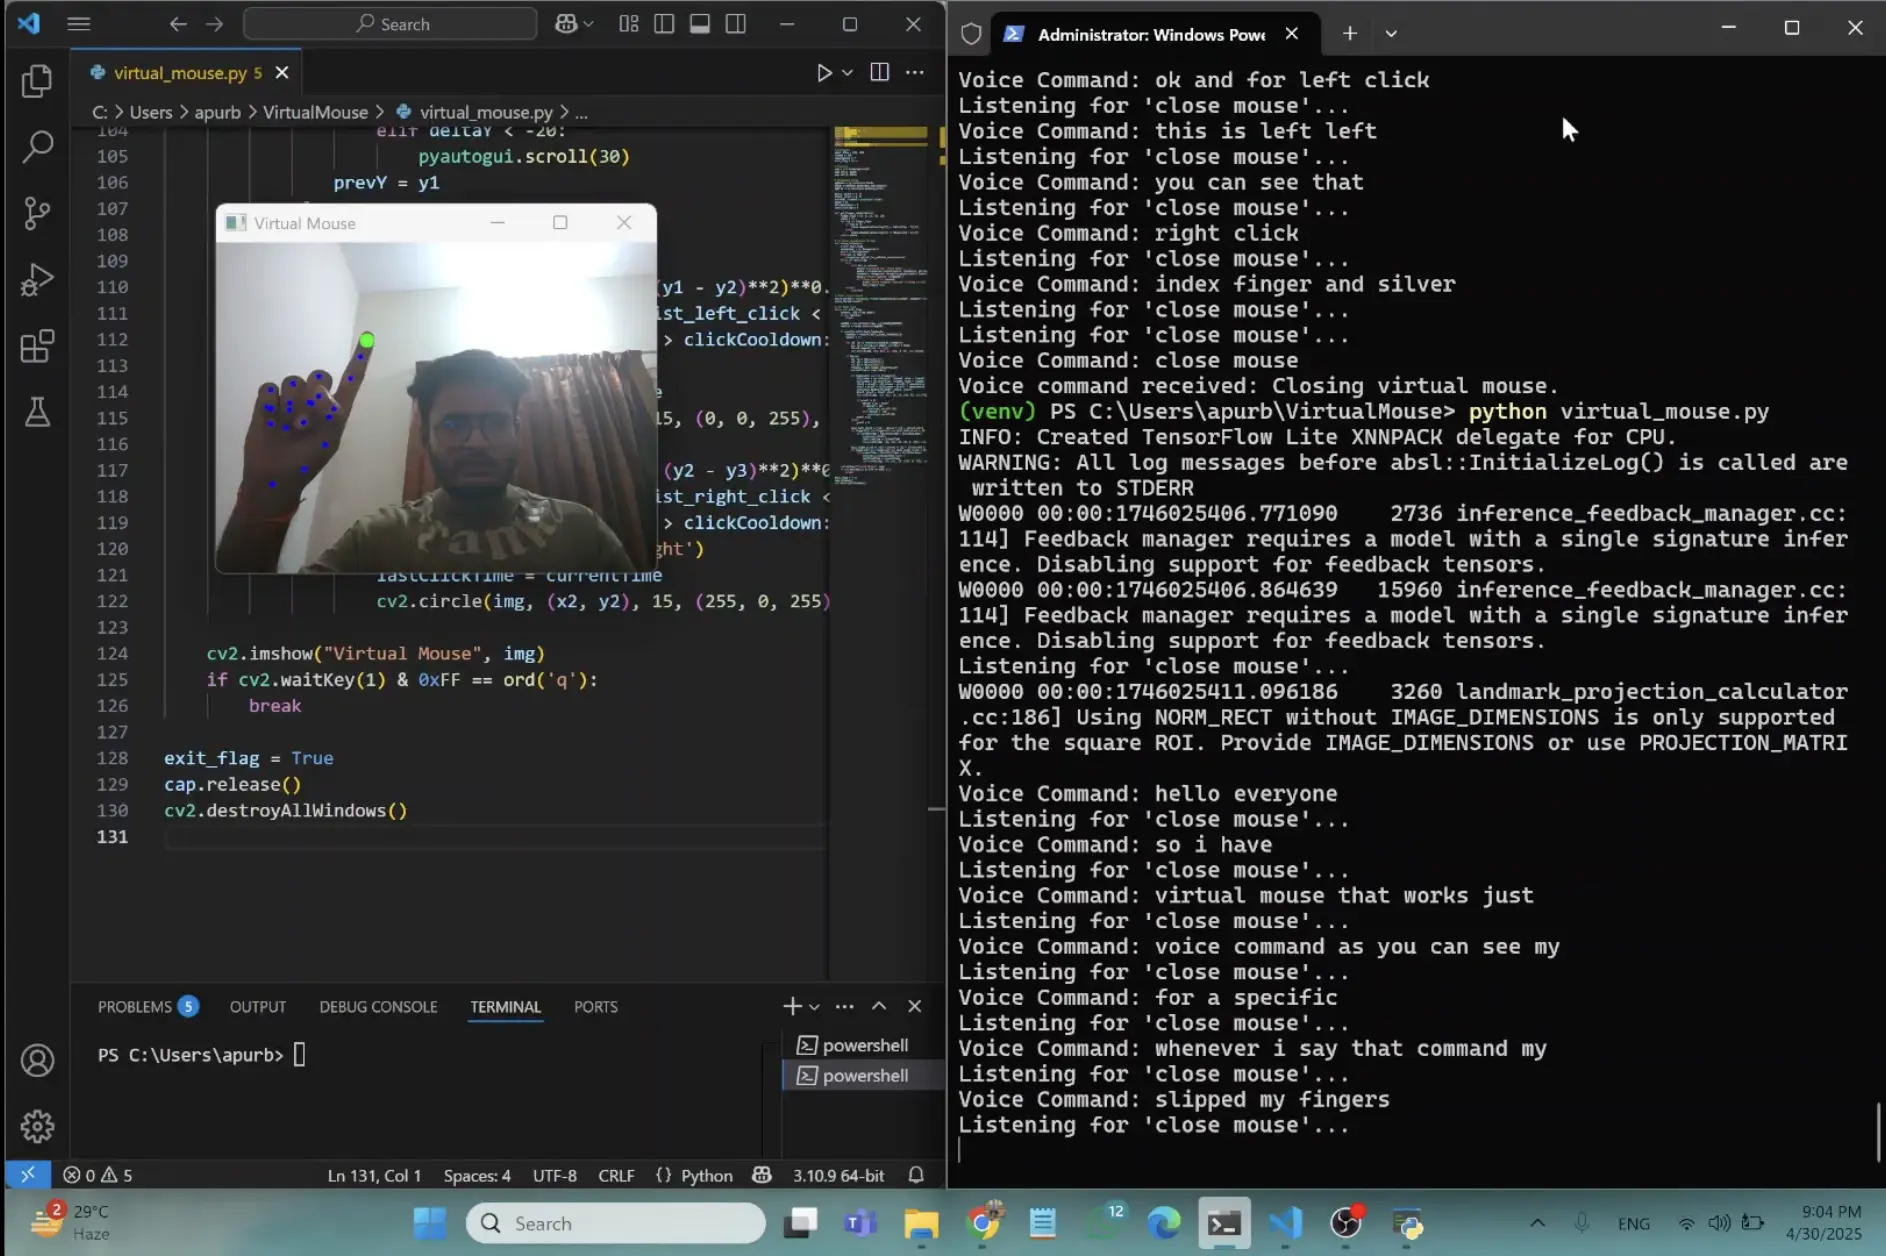The image size is (1886, 1256).
Task: Open the Explorer view in activity bar
Action: tap(37, 81)
